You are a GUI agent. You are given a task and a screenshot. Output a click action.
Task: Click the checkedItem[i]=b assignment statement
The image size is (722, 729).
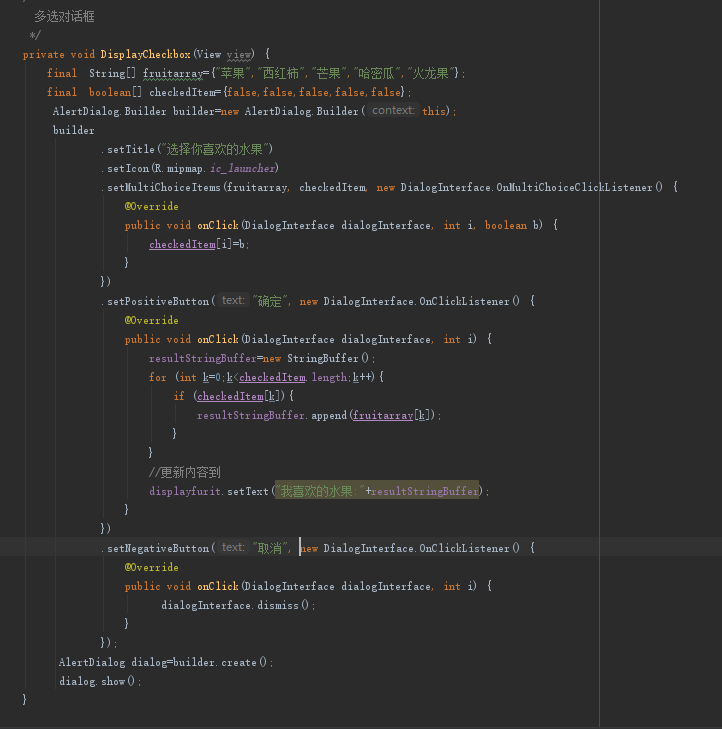[x=199, y=245]
